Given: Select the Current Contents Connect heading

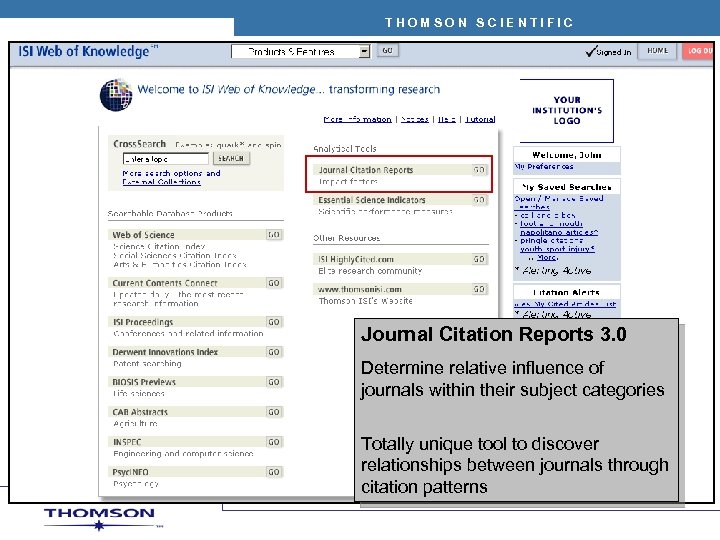Looking at the screenshot, I should point(165,283).
